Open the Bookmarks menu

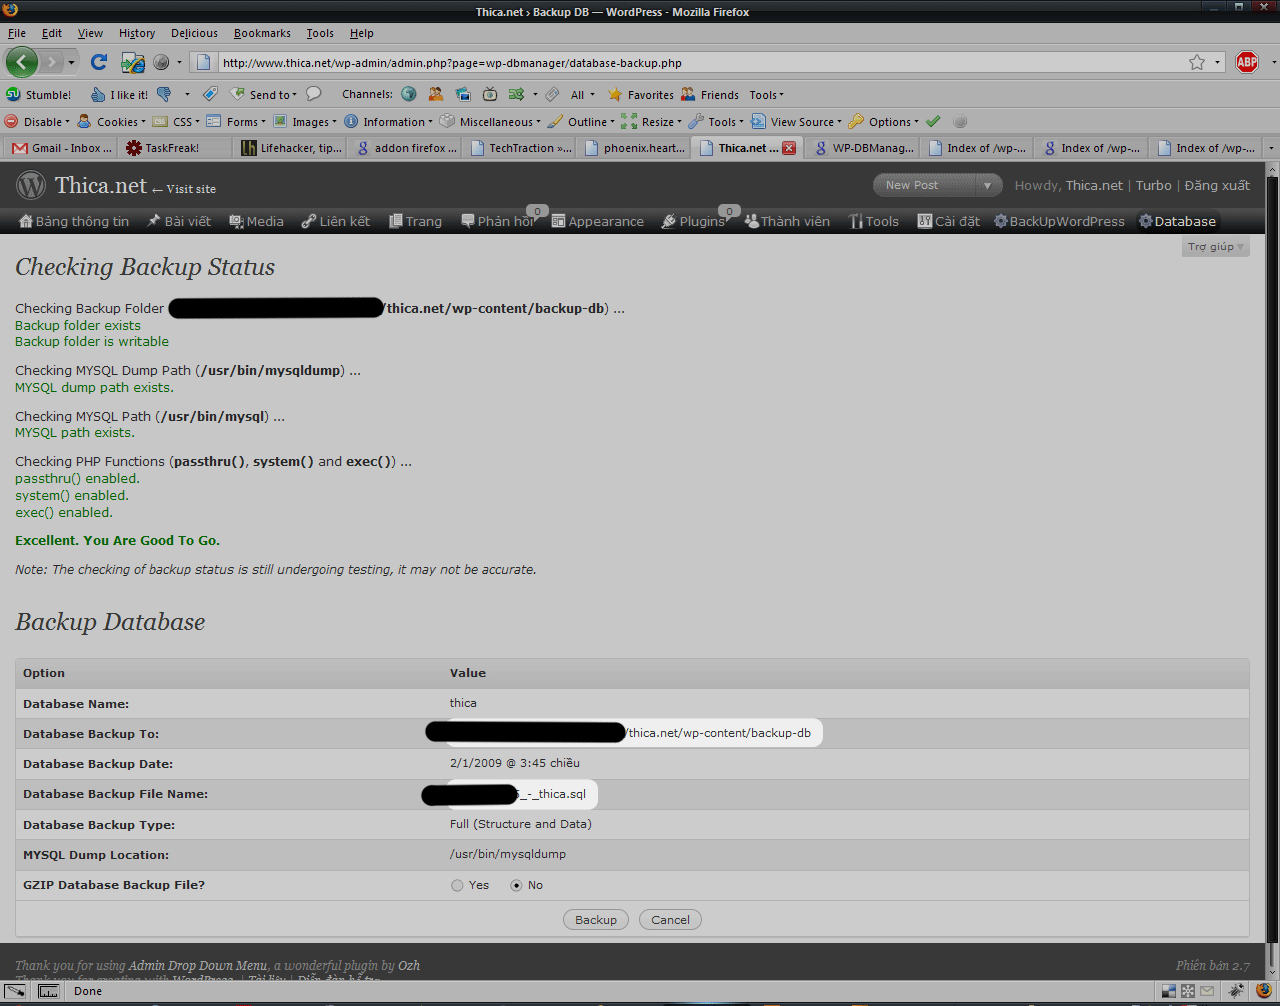[262, 33]
